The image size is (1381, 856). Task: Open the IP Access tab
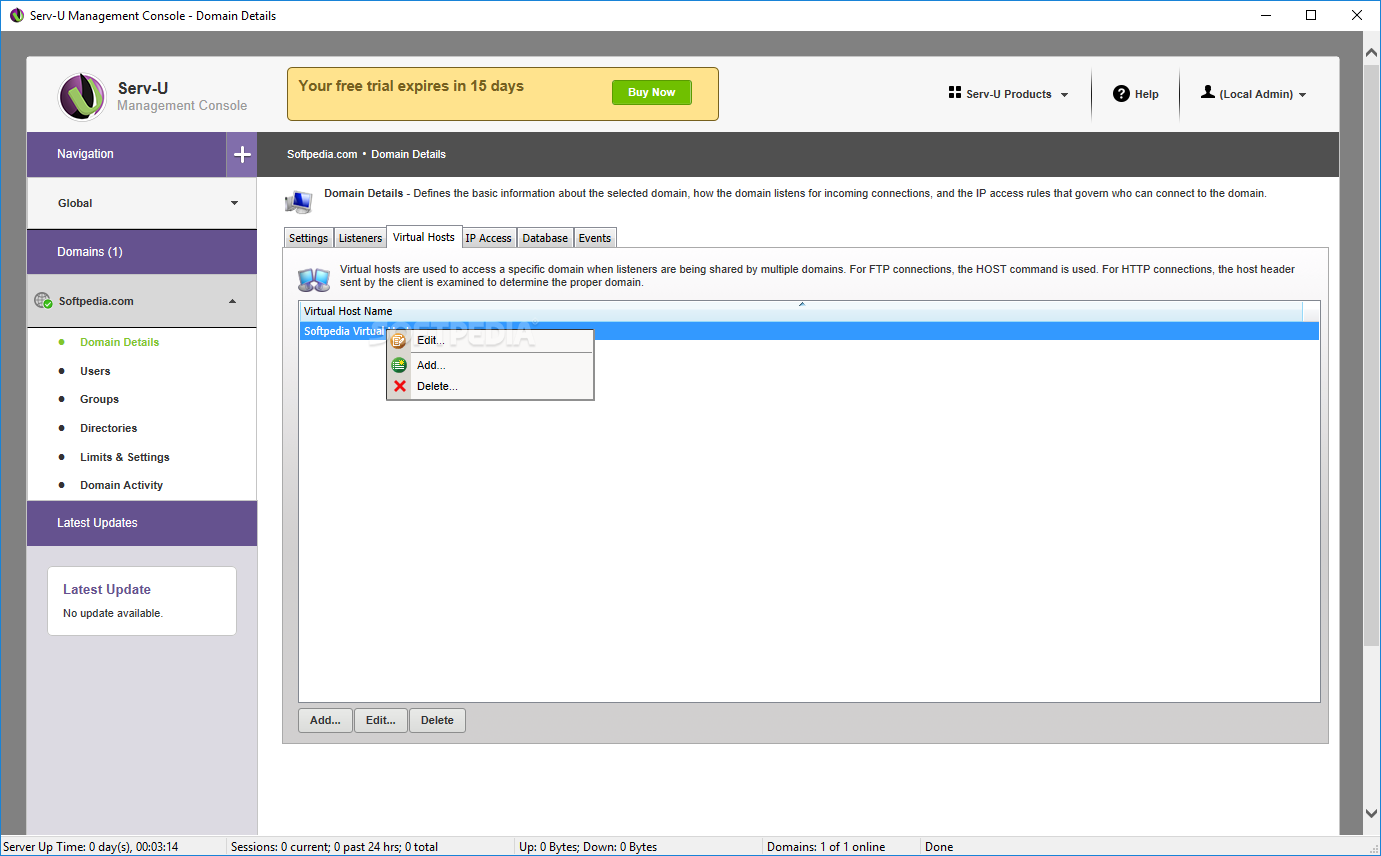click(489, 238)
